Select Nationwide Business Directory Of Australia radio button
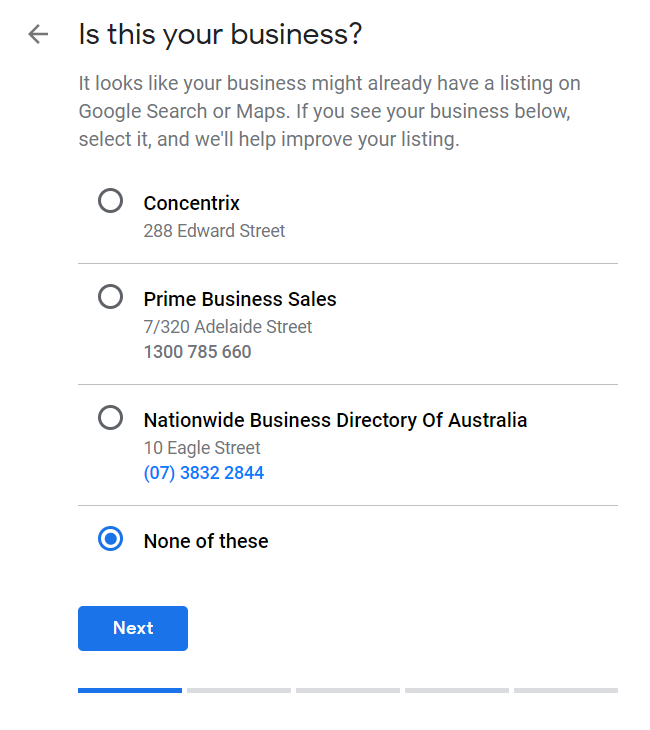The image size is (650, 730). (x=110, y=418)
